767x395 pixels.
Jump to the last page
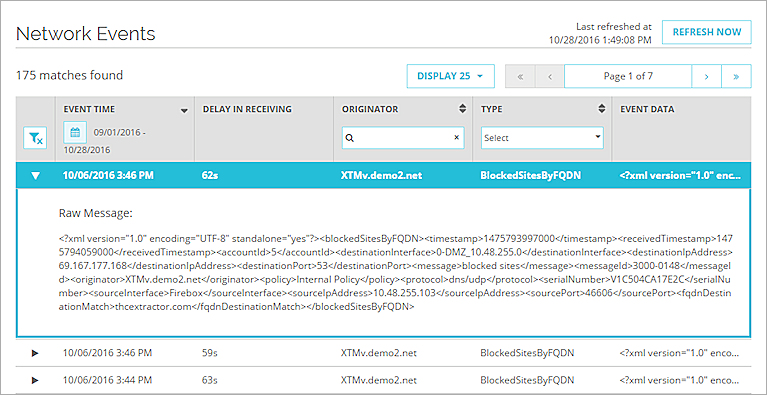[x=736, y=76]
